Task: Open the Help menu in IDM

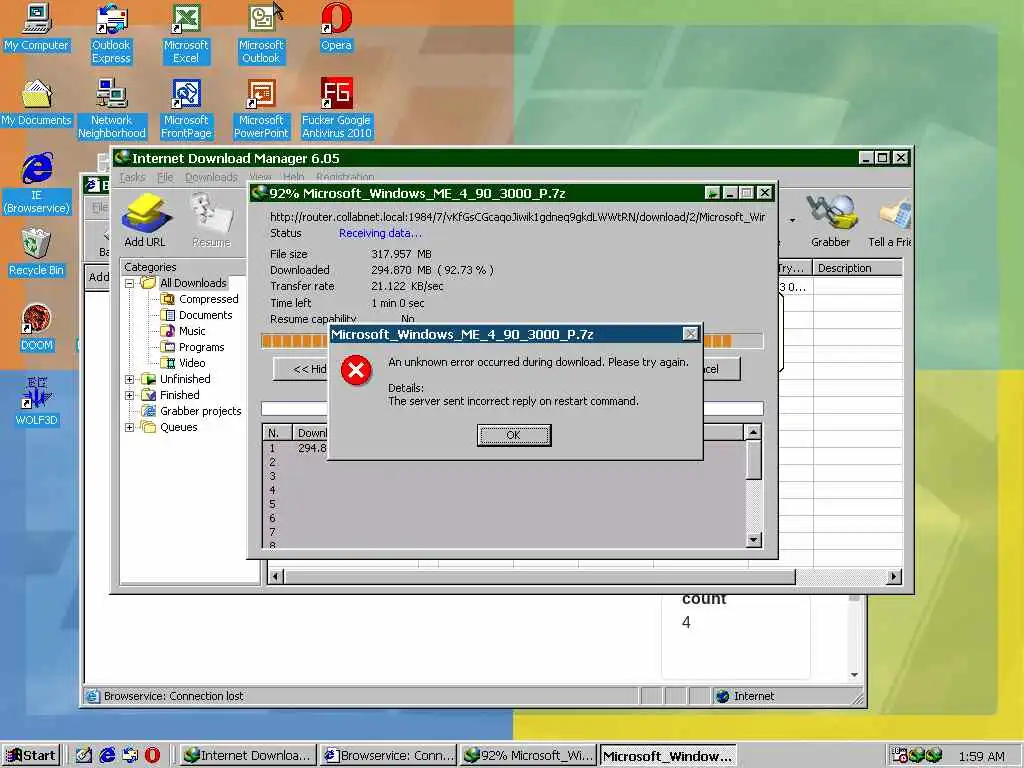Action: [x=293, y=177]
